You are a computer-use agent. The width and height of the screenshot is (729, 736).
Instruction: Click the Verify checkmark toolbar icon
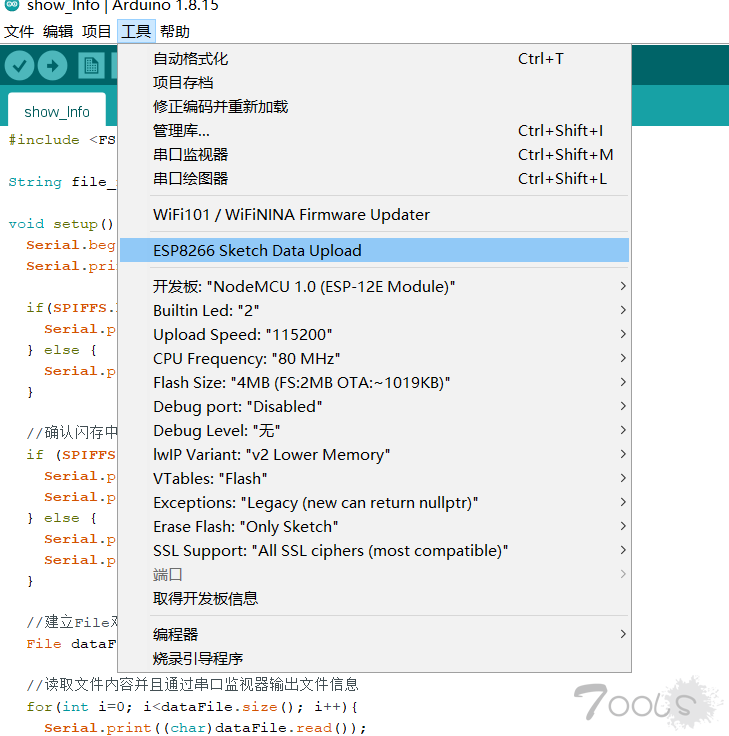point(19,65)
